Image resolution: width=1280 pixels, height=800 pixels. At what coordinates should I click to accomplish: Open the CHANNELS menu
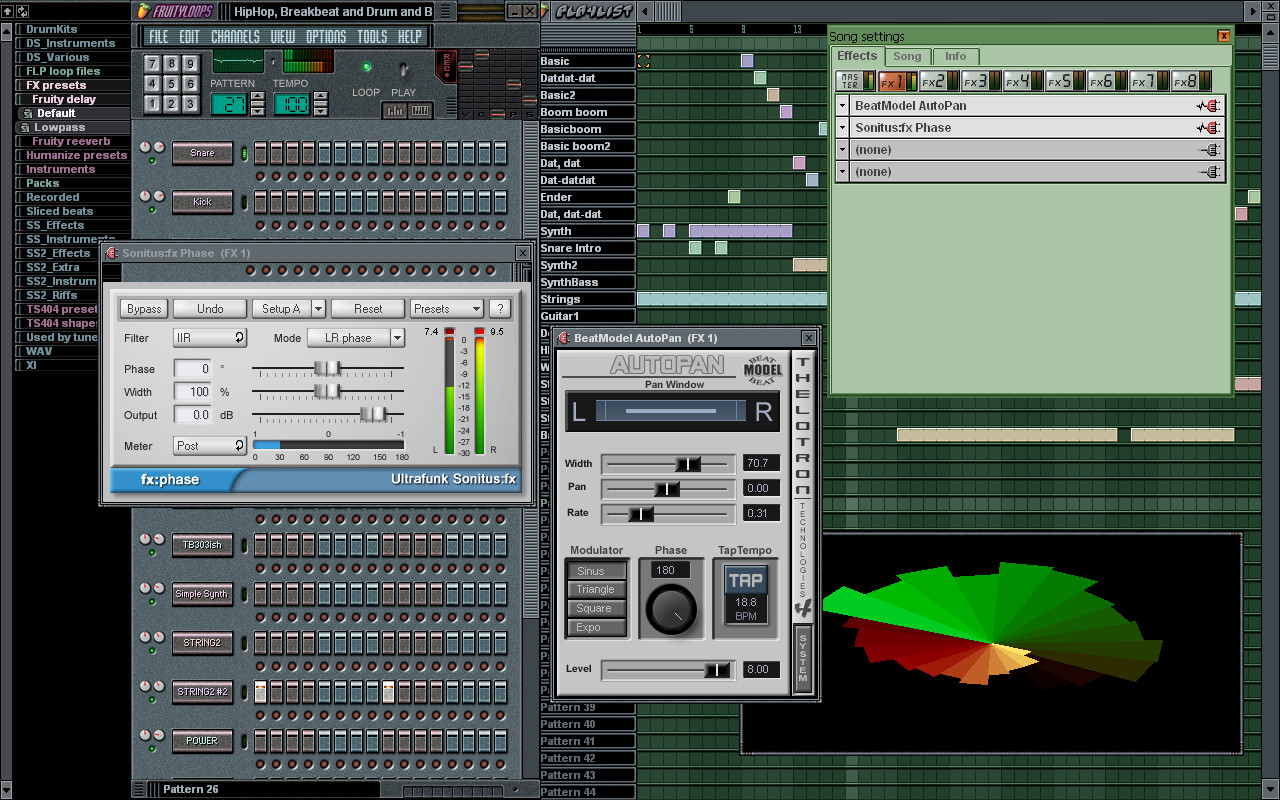235,37
